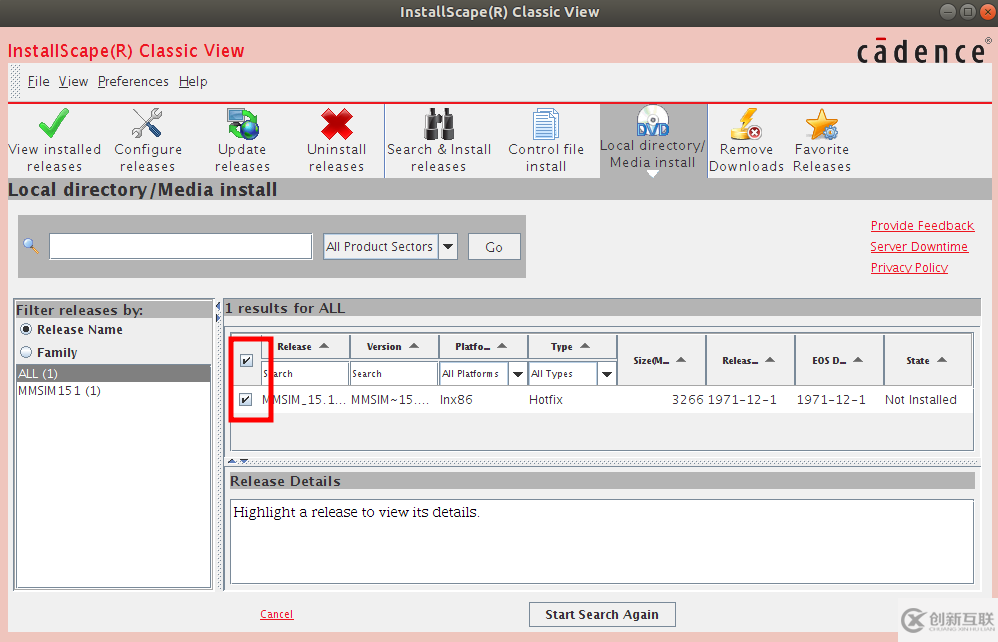Focus the Version column search field
Viewport: 998px width, 642px height.
[394, 373]
